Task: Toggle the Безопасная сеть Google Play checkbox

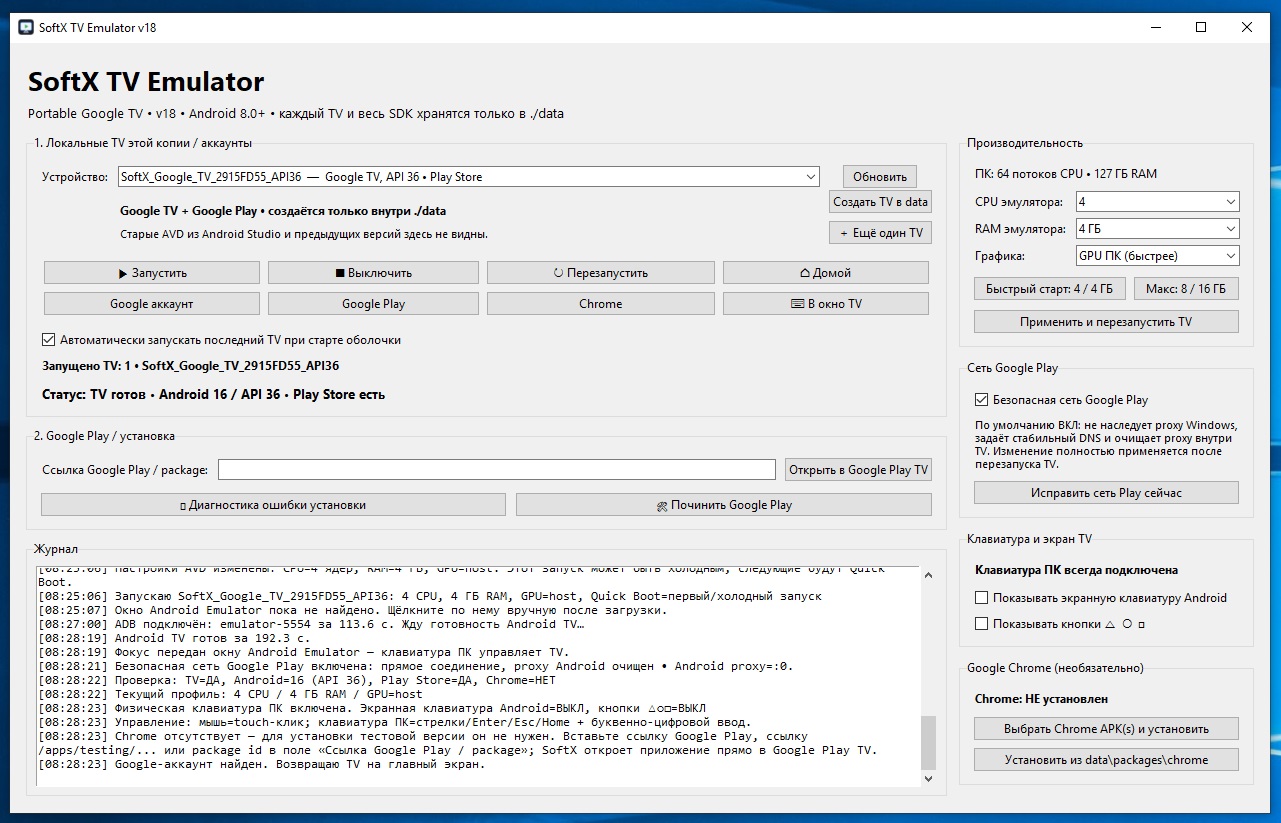Action: pyautogui.click(x=982, y=399)
